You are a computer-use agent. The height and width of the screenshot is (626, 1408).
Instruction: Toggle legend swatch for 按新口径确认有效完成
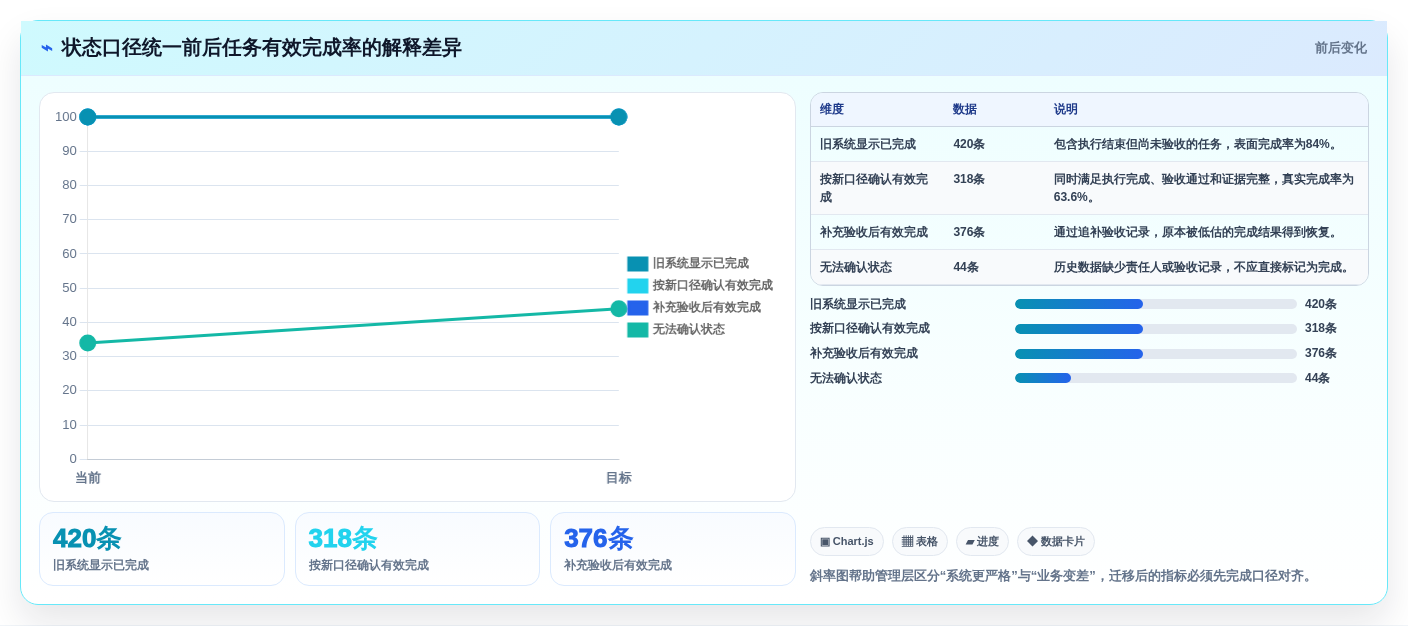[x=637, y=286]
